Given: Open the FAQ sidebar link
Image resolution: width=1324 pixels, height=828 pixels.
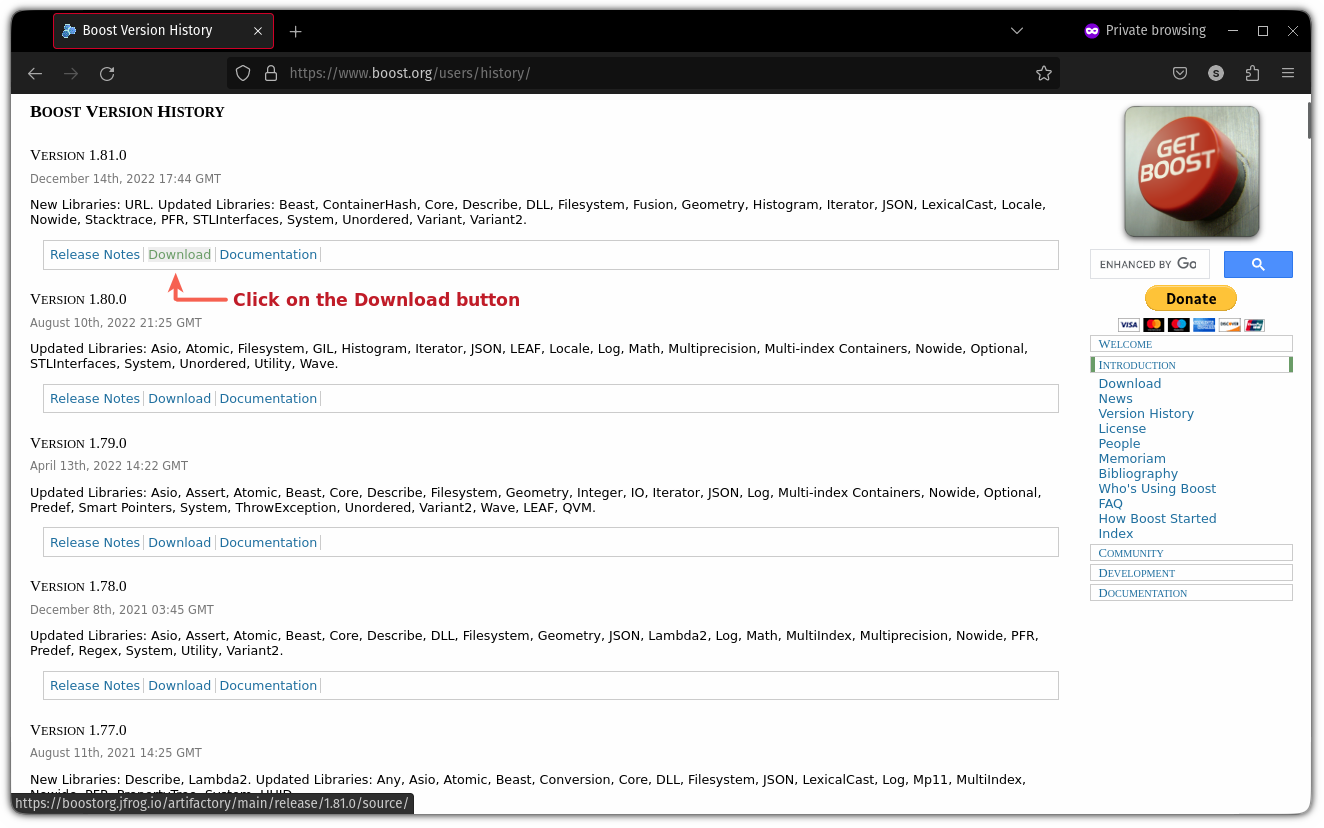Looking at the screenshot, I should click(1110, 503).
